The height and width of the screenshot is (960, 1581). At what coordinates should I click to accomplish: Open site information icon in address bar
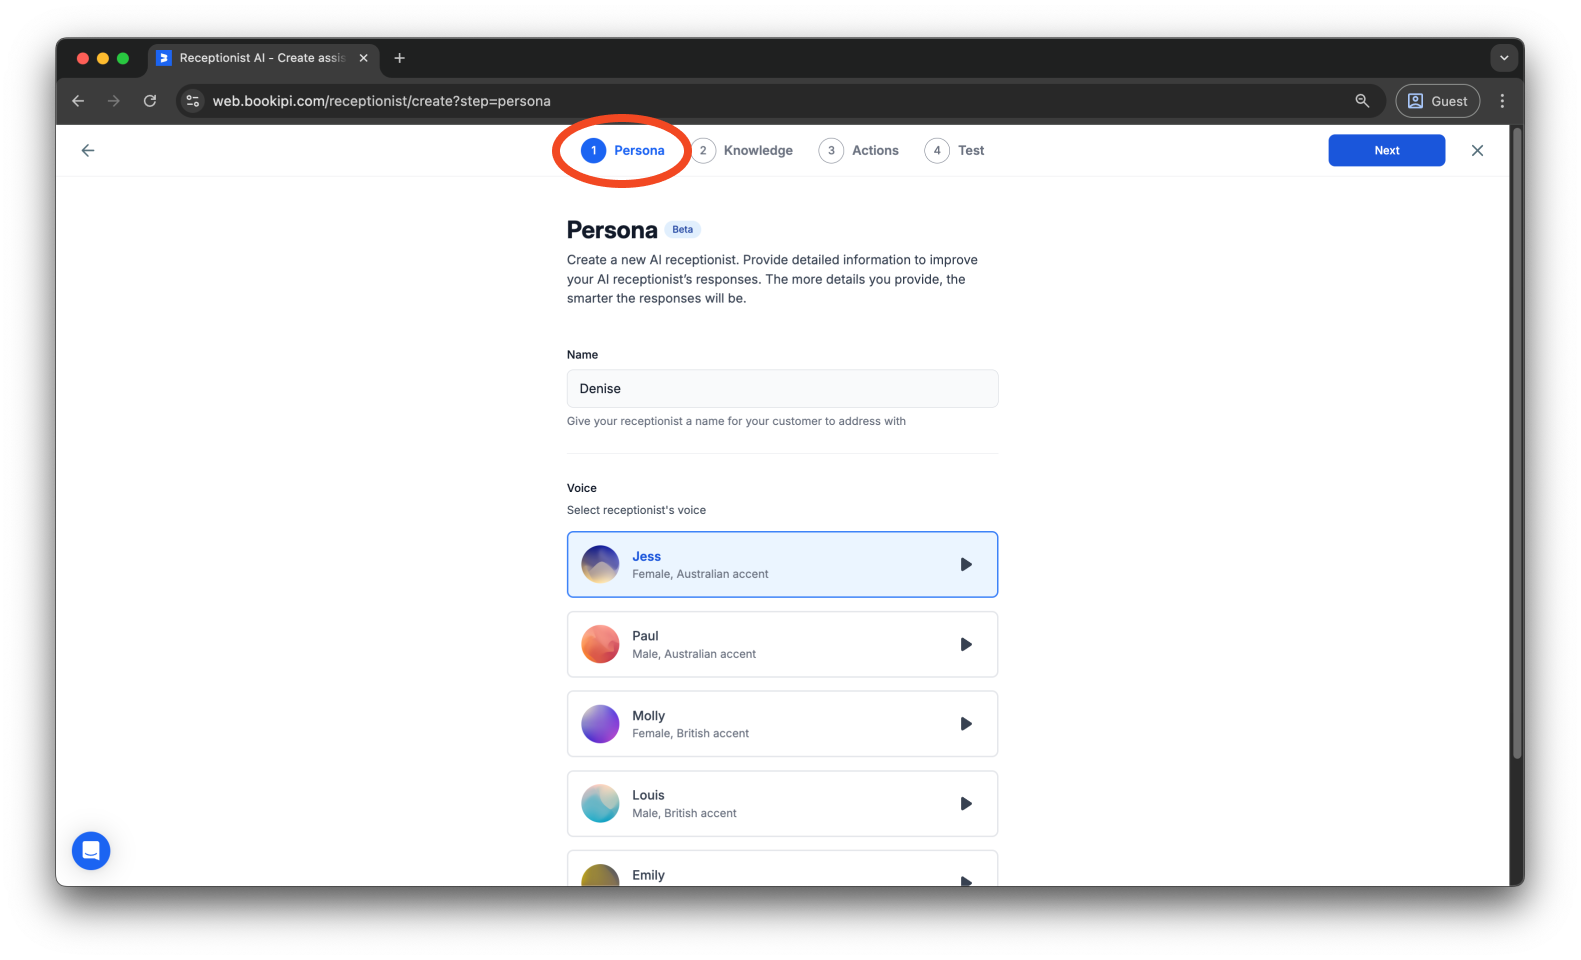coord(194,101)
